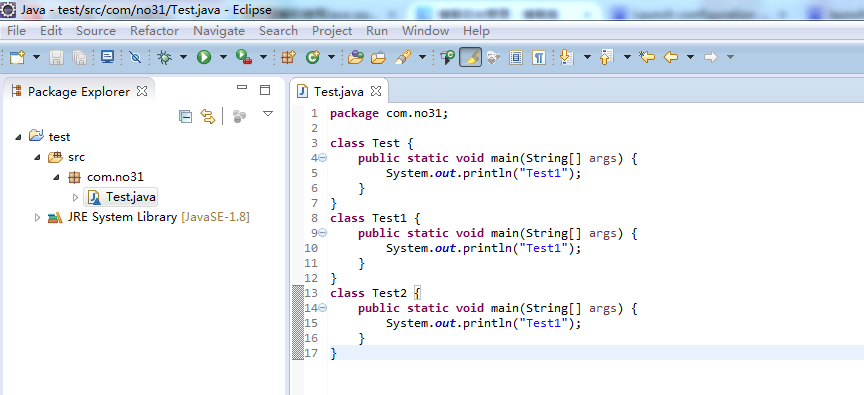
Task: Open the Search dropdown arrow
Action: coord(422,57)
